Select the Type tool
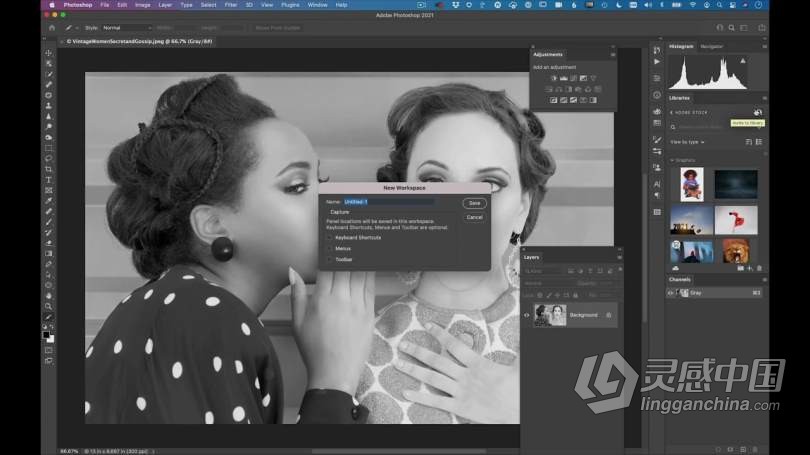810x455 pixels. tap(49, 180)
